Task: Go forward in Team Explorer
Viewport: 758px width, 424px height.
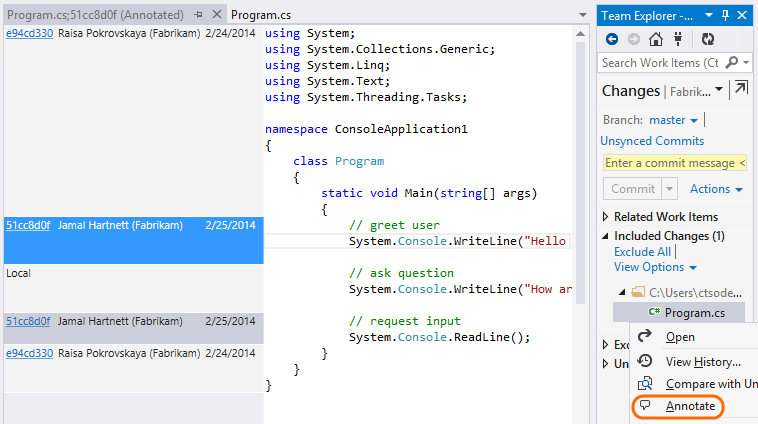Action: pos(633,39)
